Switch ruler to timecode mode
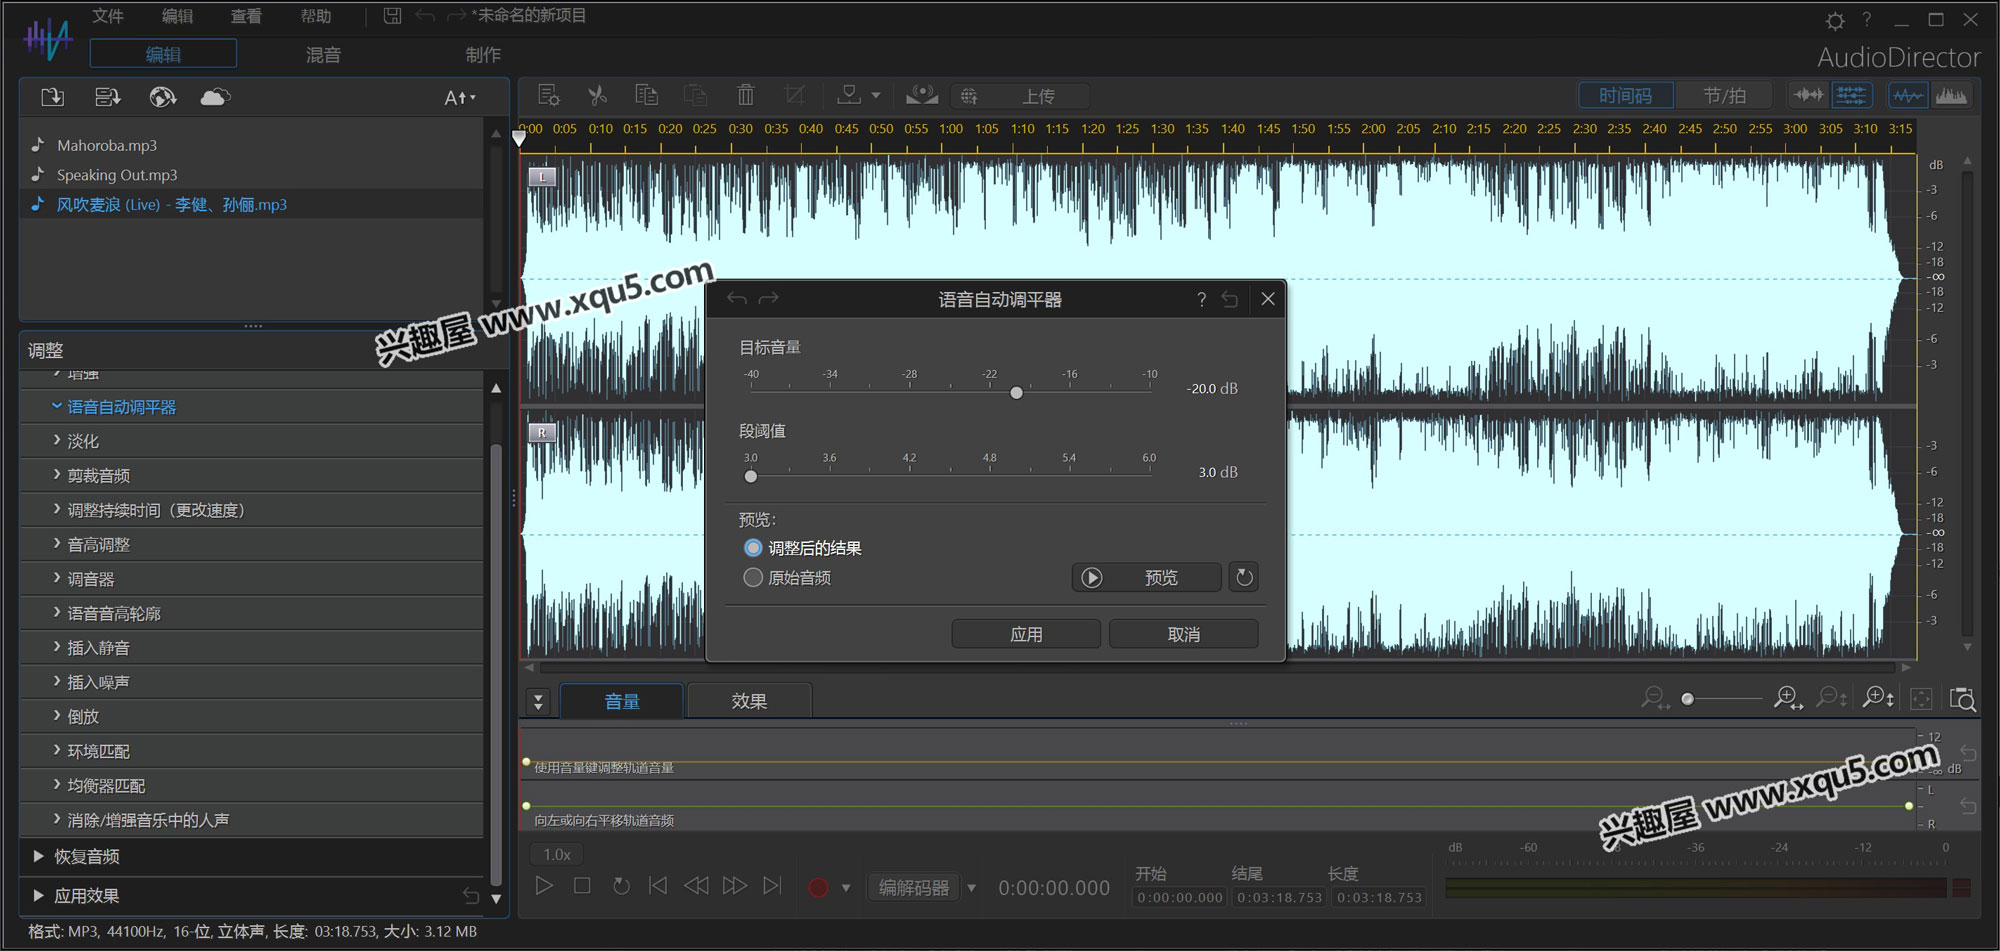The height and width of the screenshot is (951, 2000). pyautogui.click(x=1625, y=96)
